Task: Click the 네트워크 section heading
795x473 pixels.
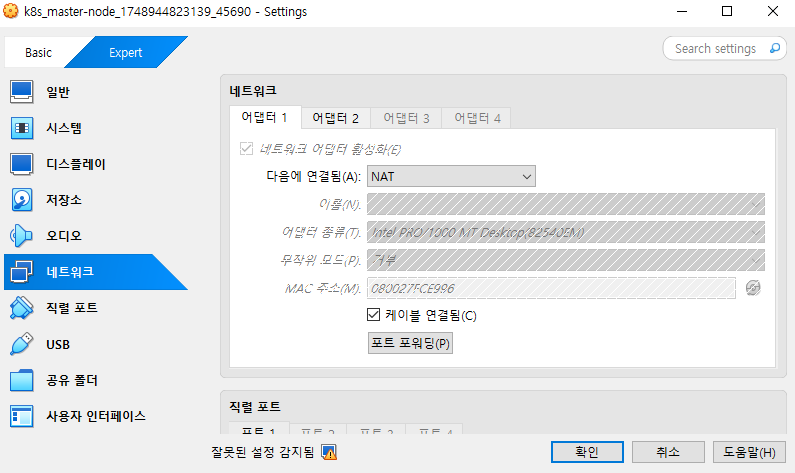Action: coord(253,91)
